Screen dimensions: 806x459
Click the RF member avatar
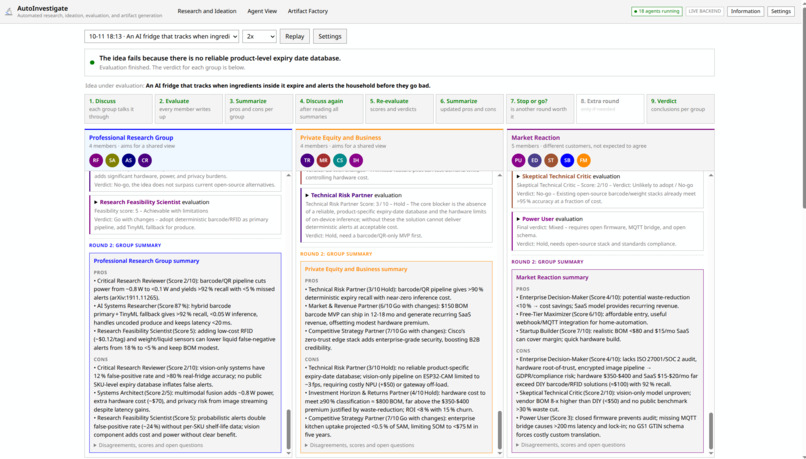96,160
